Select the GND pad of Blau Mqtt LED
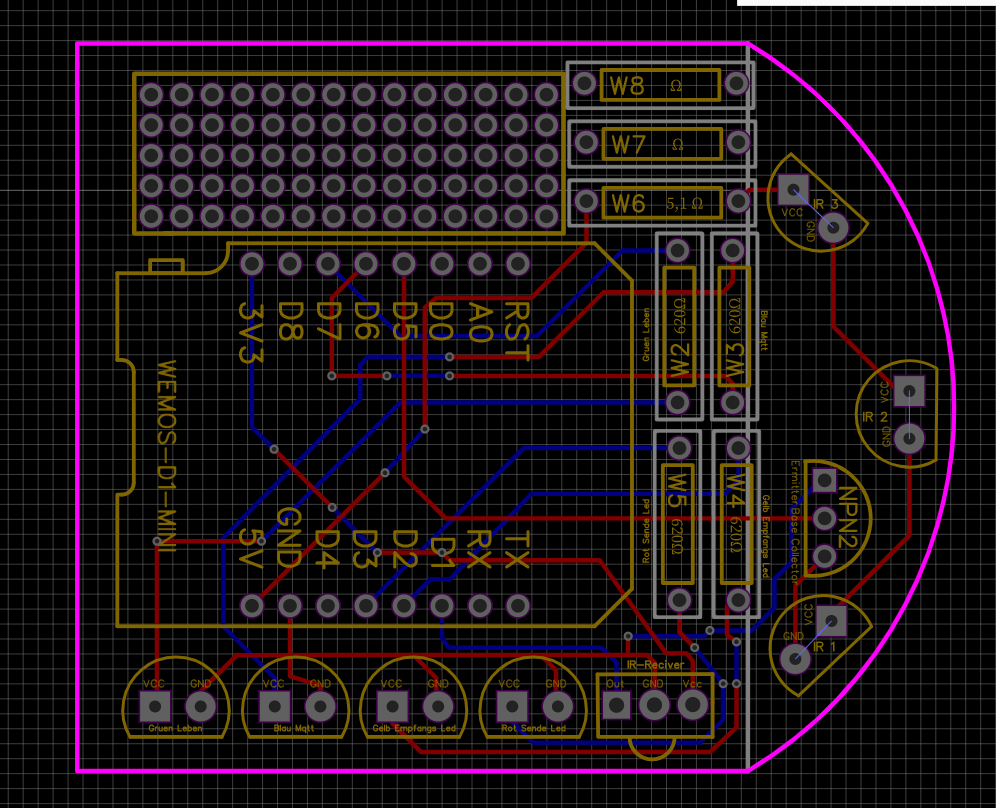The width and height of the screenshot is (996, 808). pos(320,706)
